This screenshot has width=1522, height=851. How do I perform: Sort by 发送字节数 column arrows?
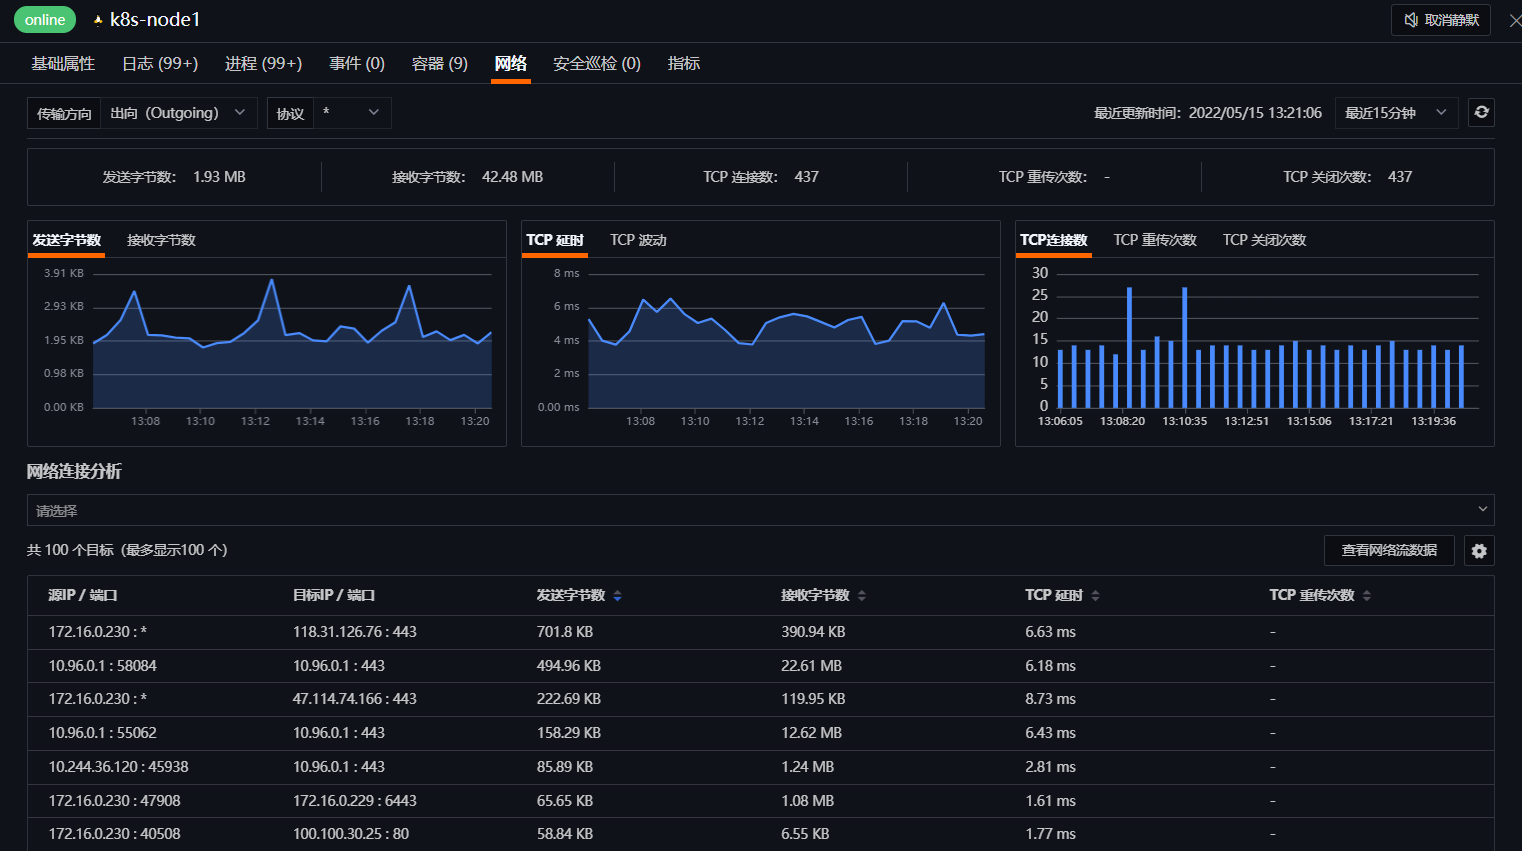click(617, 596)
